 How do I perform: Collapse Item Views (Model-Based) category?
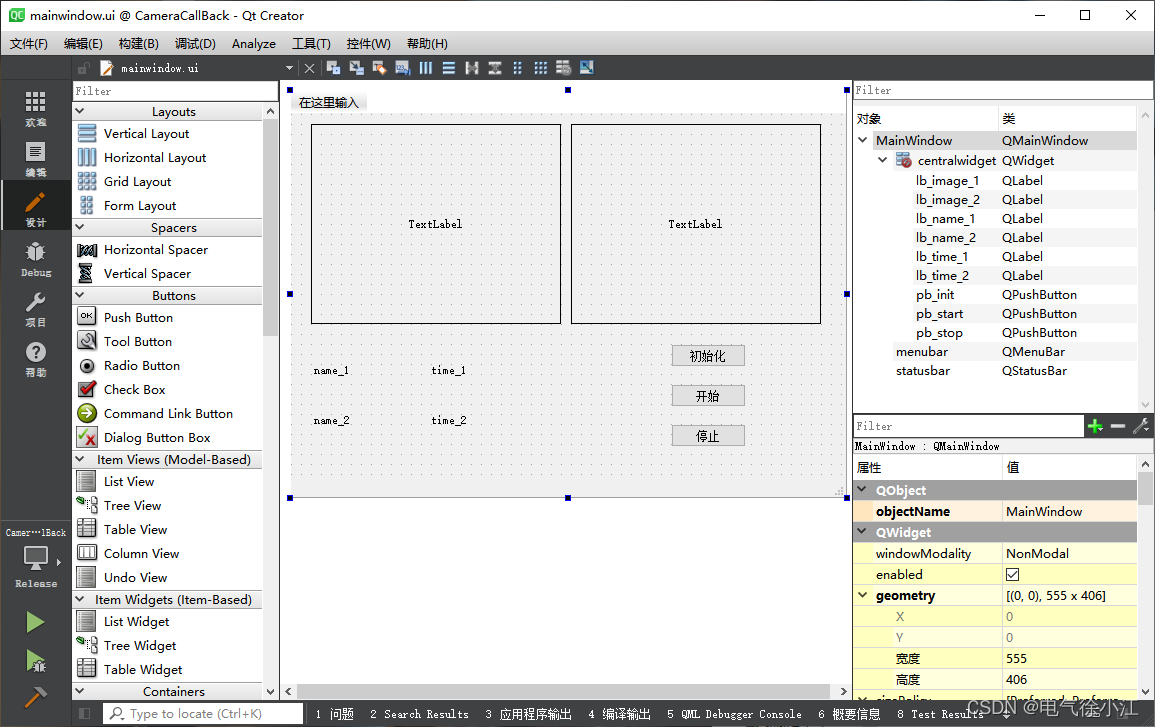pos(80,459)
